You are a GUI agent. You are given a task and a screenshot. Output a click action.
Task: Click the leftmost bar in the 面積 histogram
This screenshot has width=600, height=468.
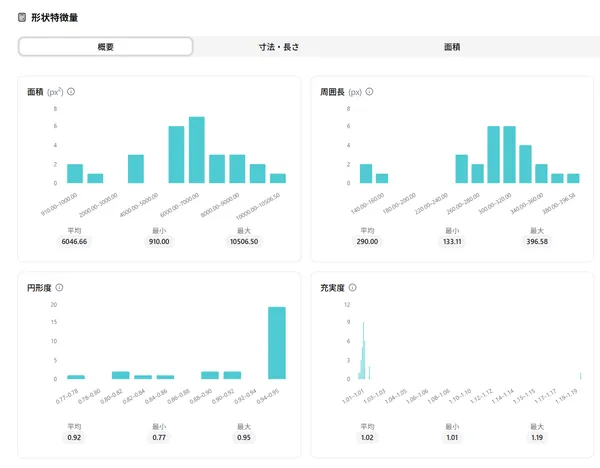pyautogui.click(x=75, y=173)
